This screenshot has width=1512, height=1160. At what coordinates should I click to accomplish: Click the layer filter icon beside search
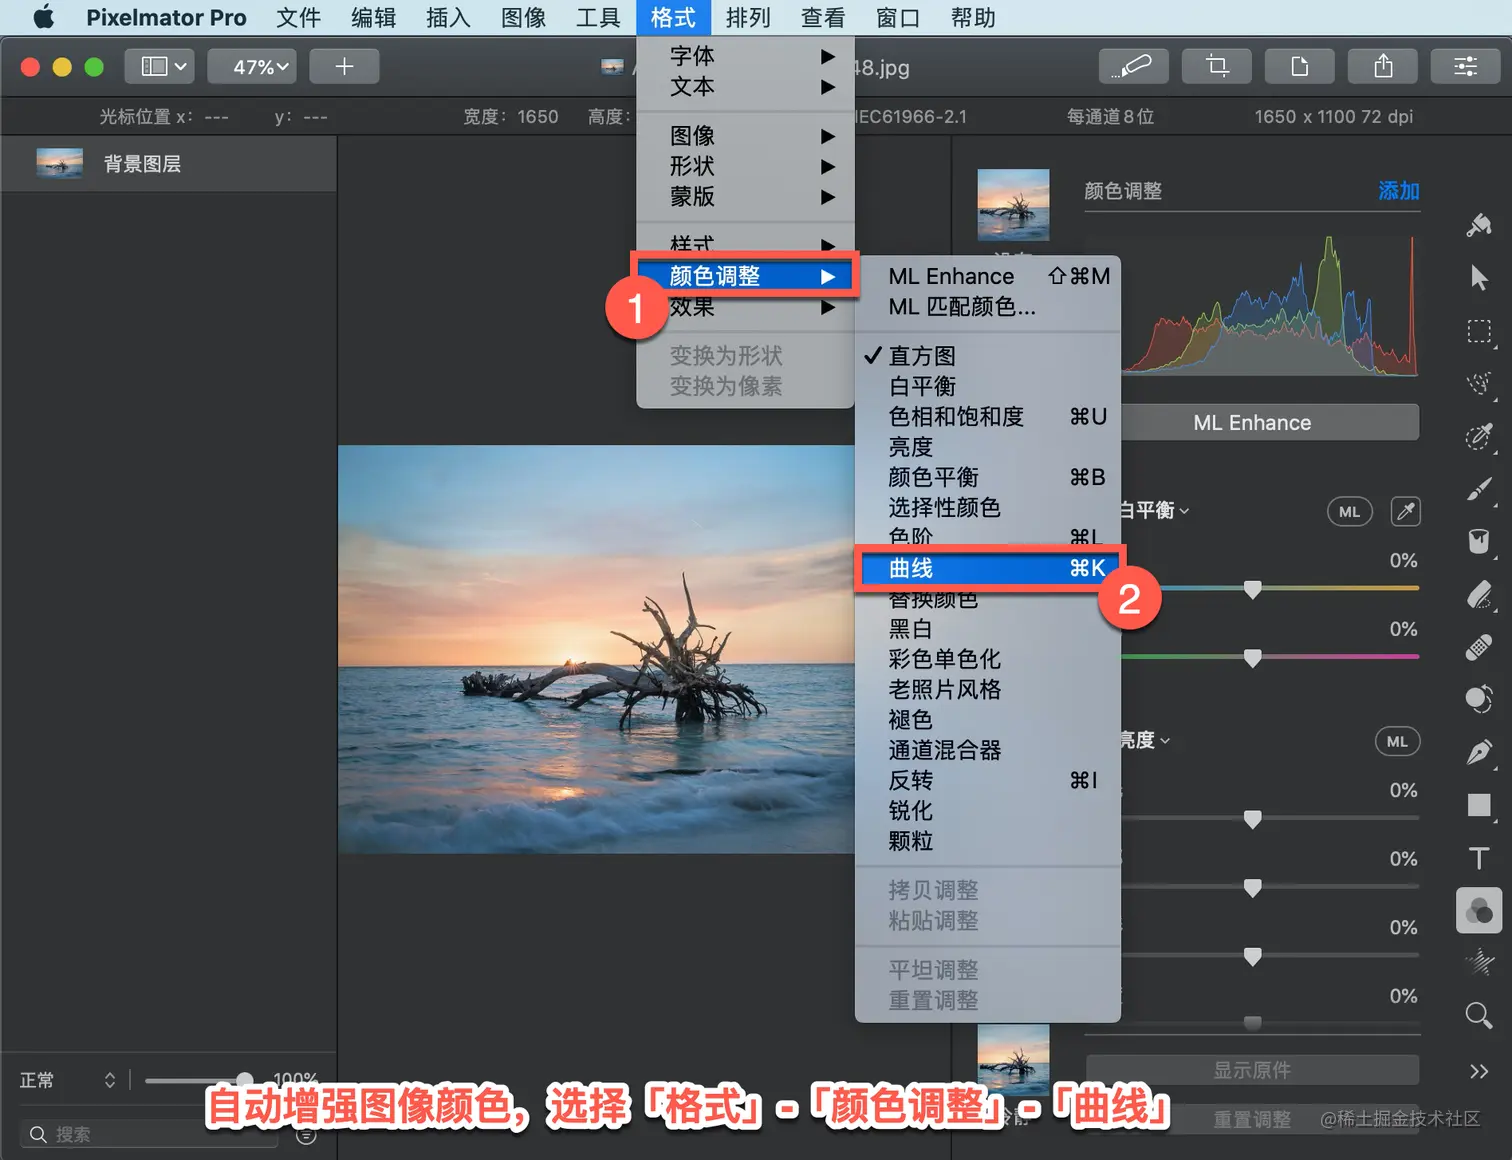307,1135
